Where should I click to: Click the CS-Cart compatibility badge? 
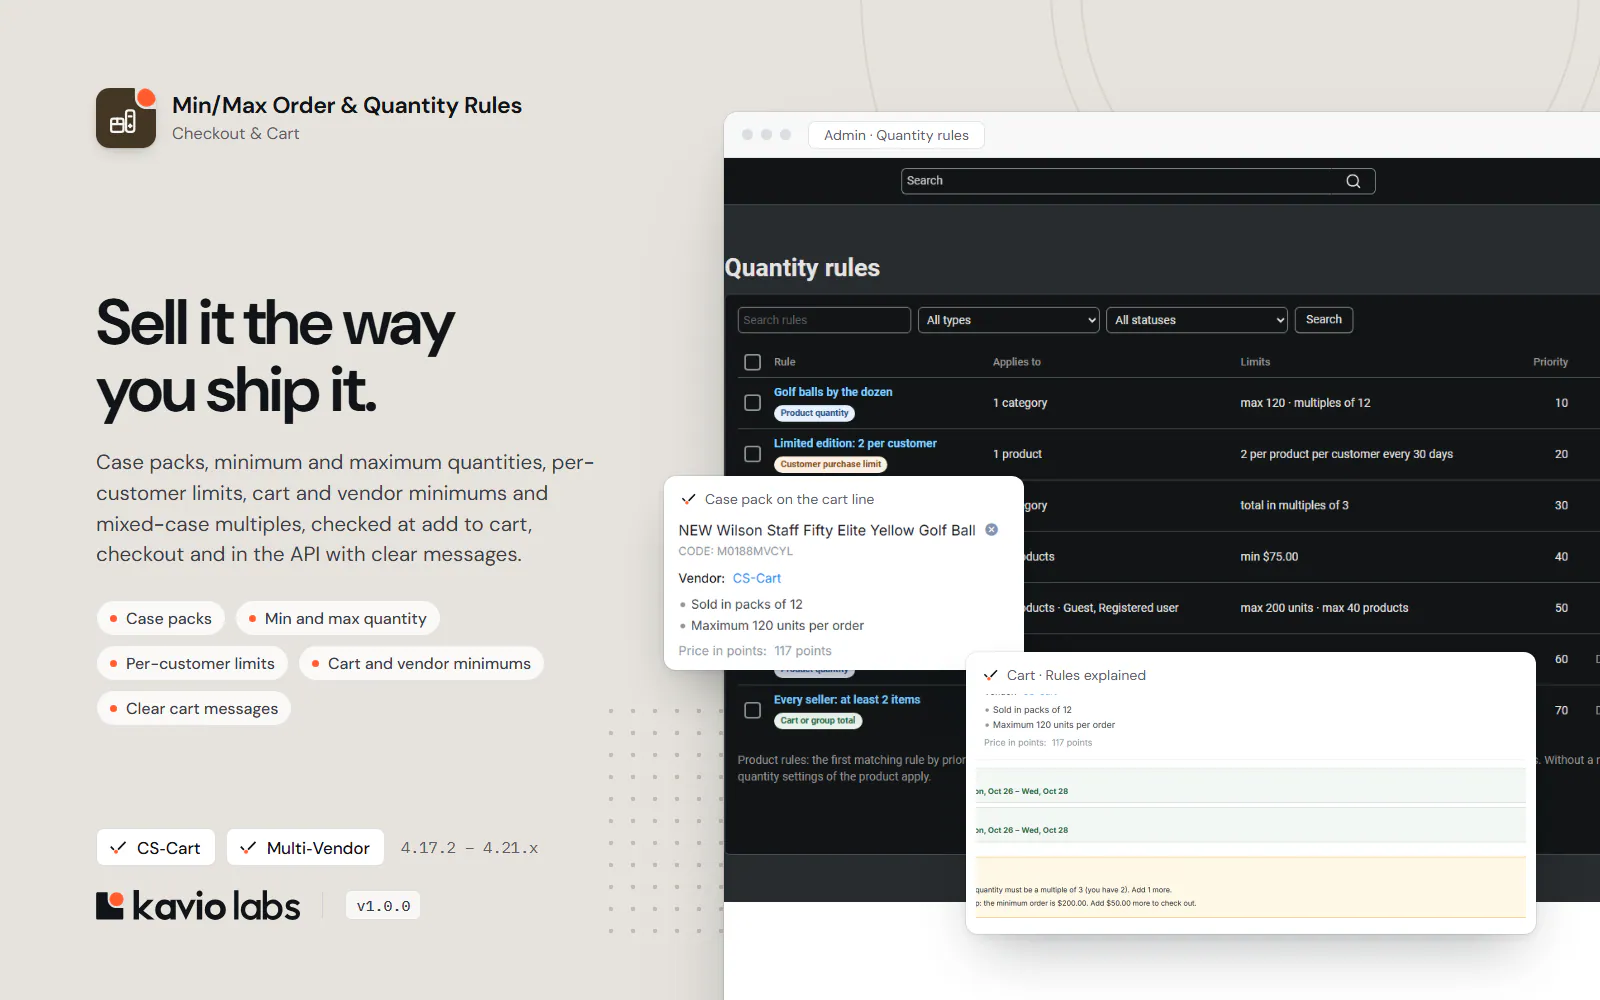point(156,848)
